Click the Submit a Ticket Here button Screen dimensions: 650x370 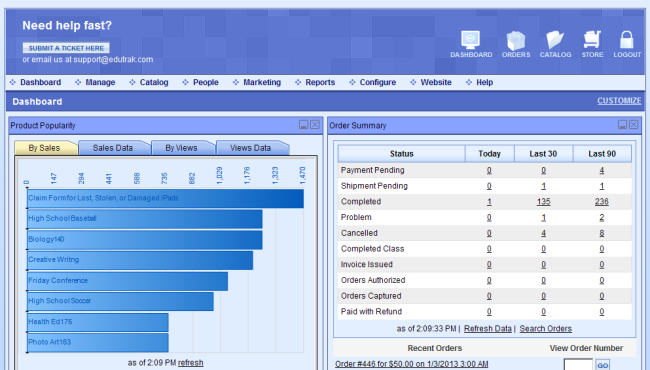point(66,48)
